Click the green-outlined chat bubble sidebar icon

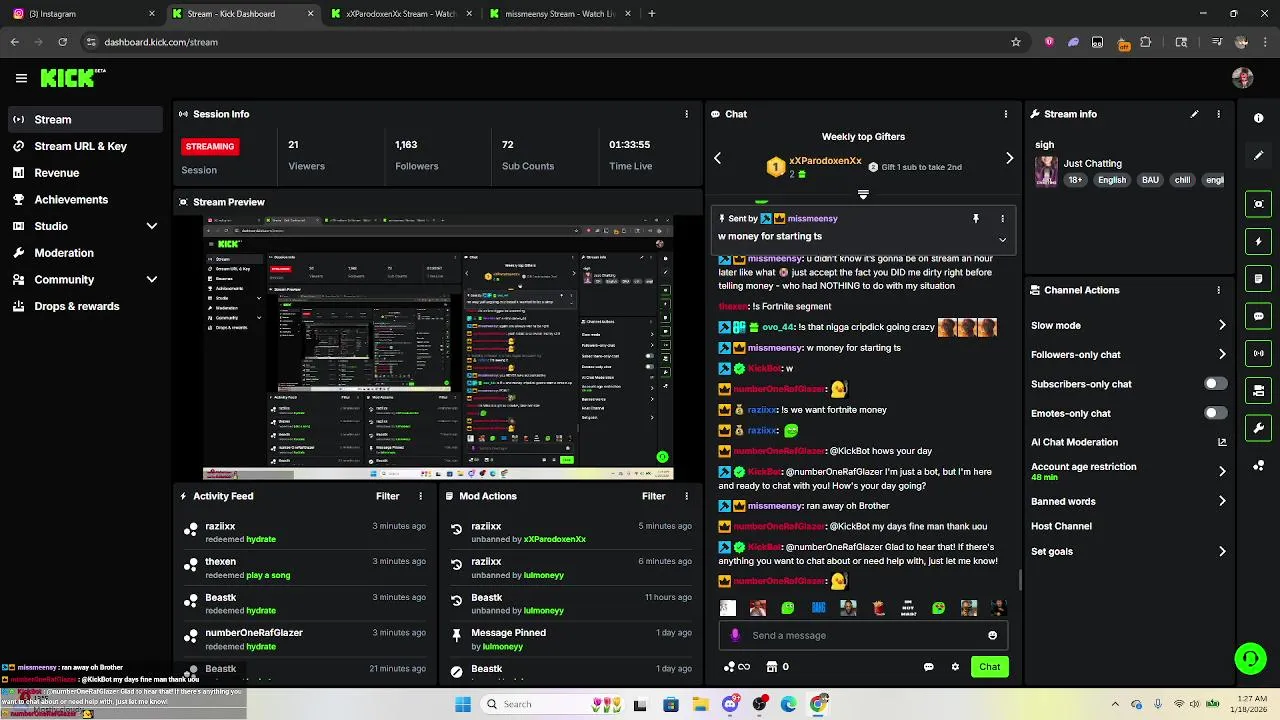[1258, 316]
